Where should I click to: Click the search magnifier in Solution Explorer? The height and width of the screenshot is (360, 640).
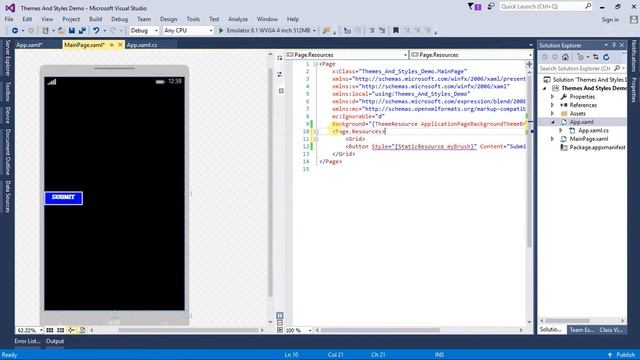pyautogui.click(x=617, y=68)
